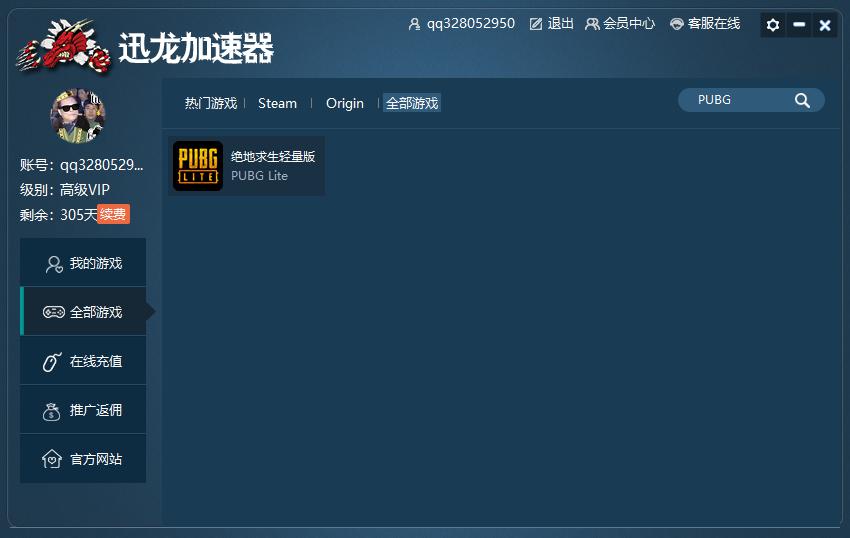Click the PUBG Lite subtitle text
The image size is (850, 538).
[259, 176]
